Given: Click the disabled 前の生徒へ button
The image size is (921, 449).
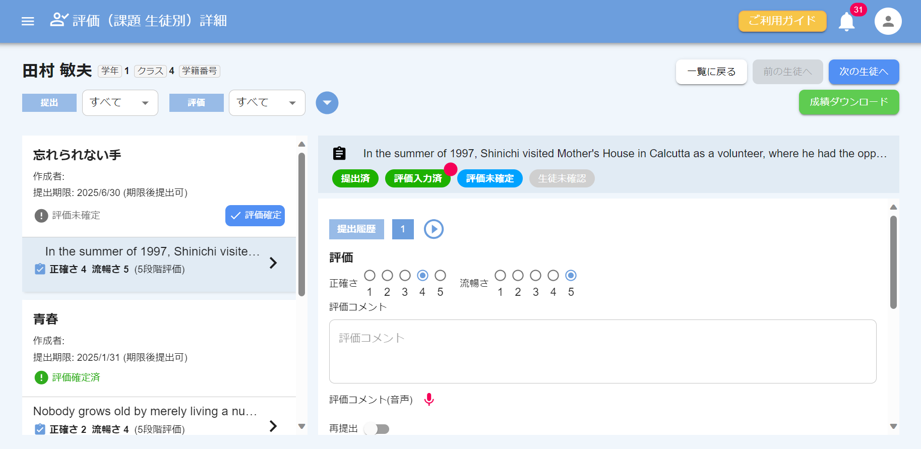Looking at the screenshot, I should coord(788,72).
